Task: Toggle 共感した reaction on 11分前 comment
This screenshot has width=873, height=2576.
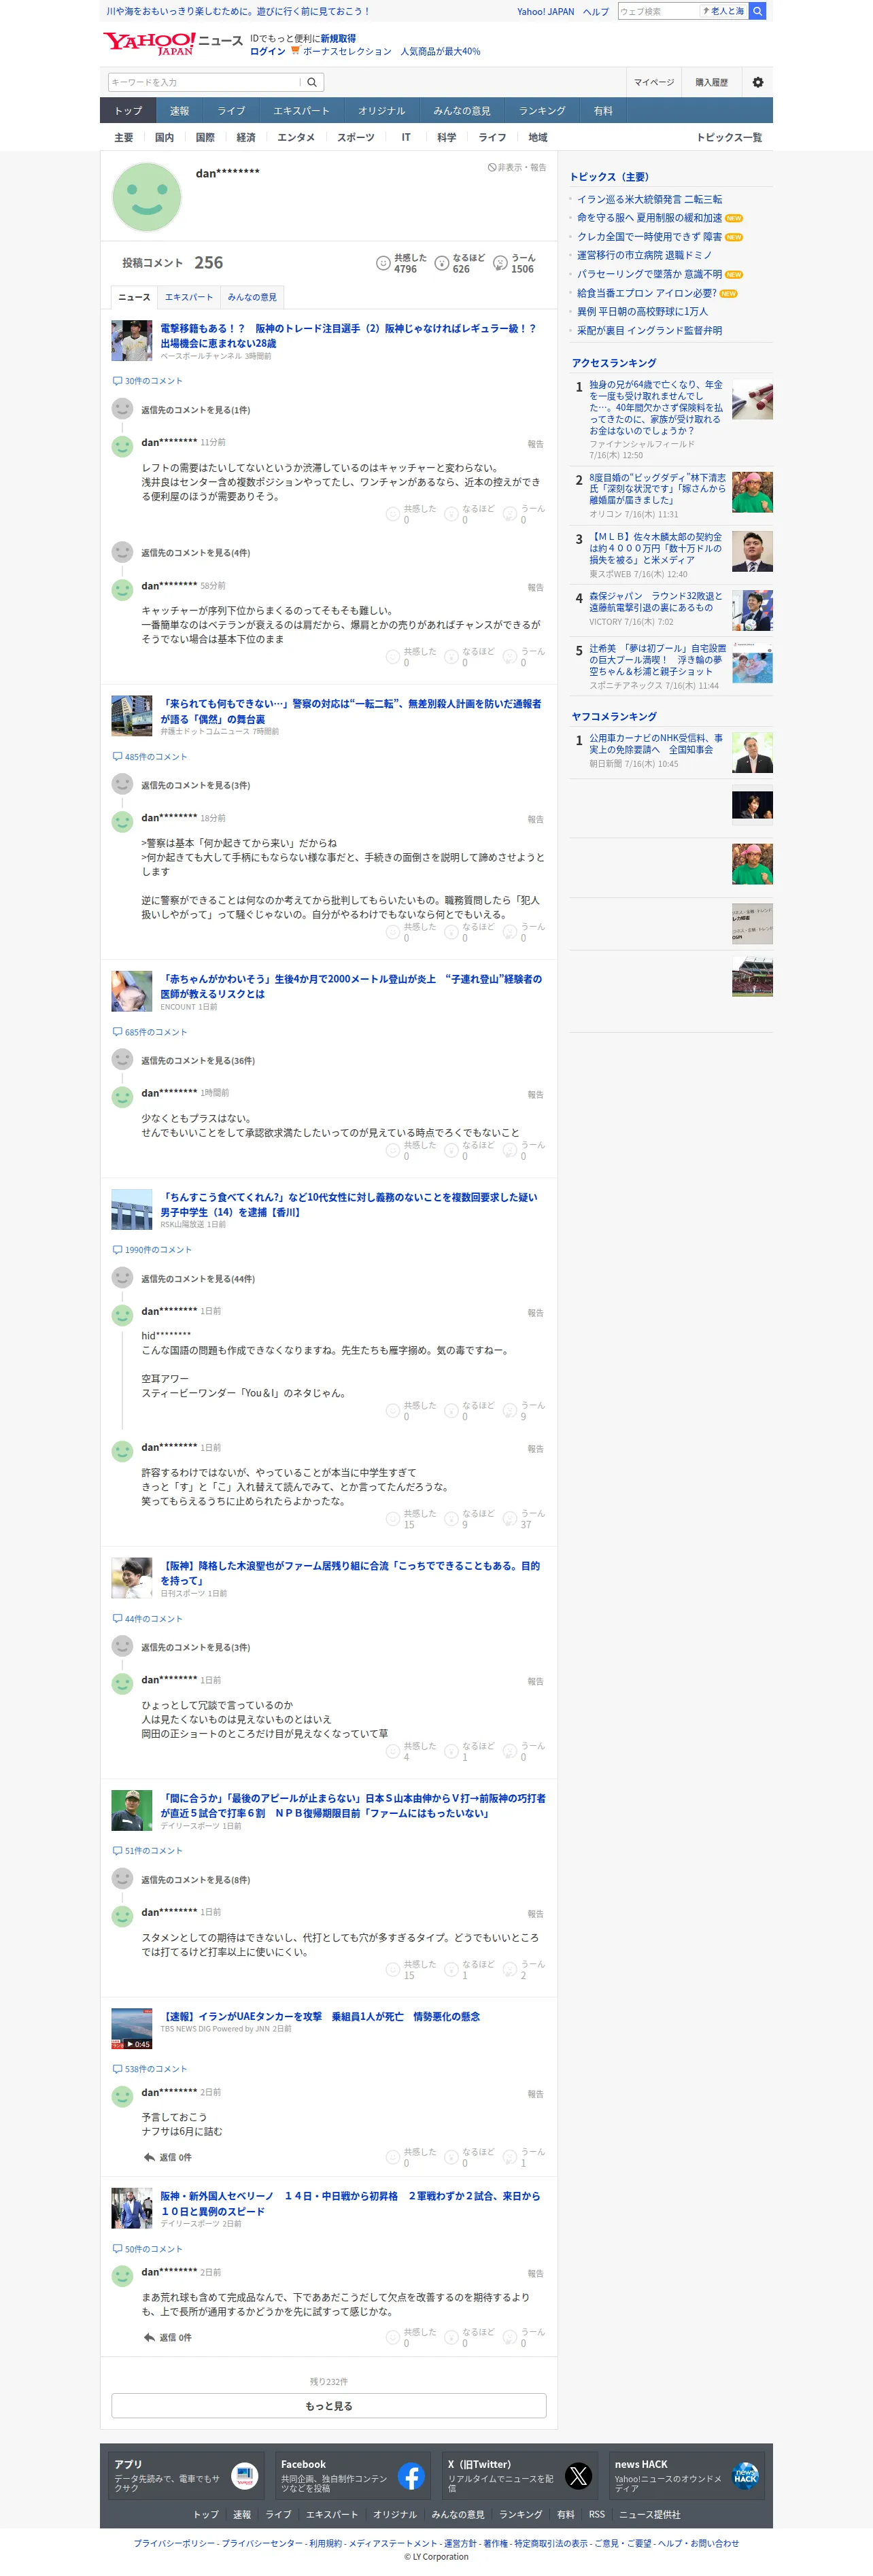Action: point(410,514)
